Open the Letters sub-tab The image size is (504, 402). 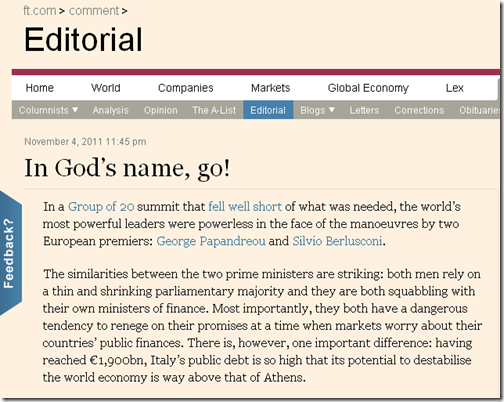click(364, 110)
